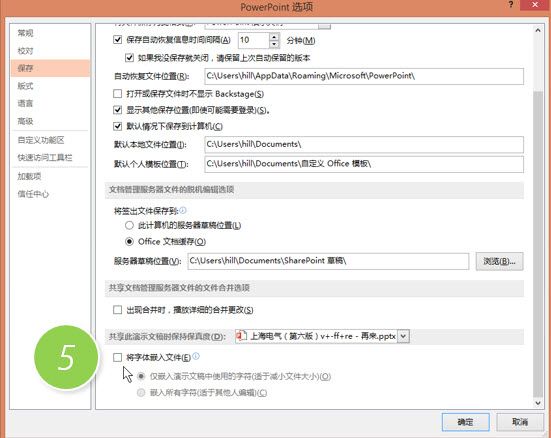The width and height of the screenshot is (551, 438).
Task: Select 此计算机的服务器草稿位置 radio button
Action: (129, 225)
